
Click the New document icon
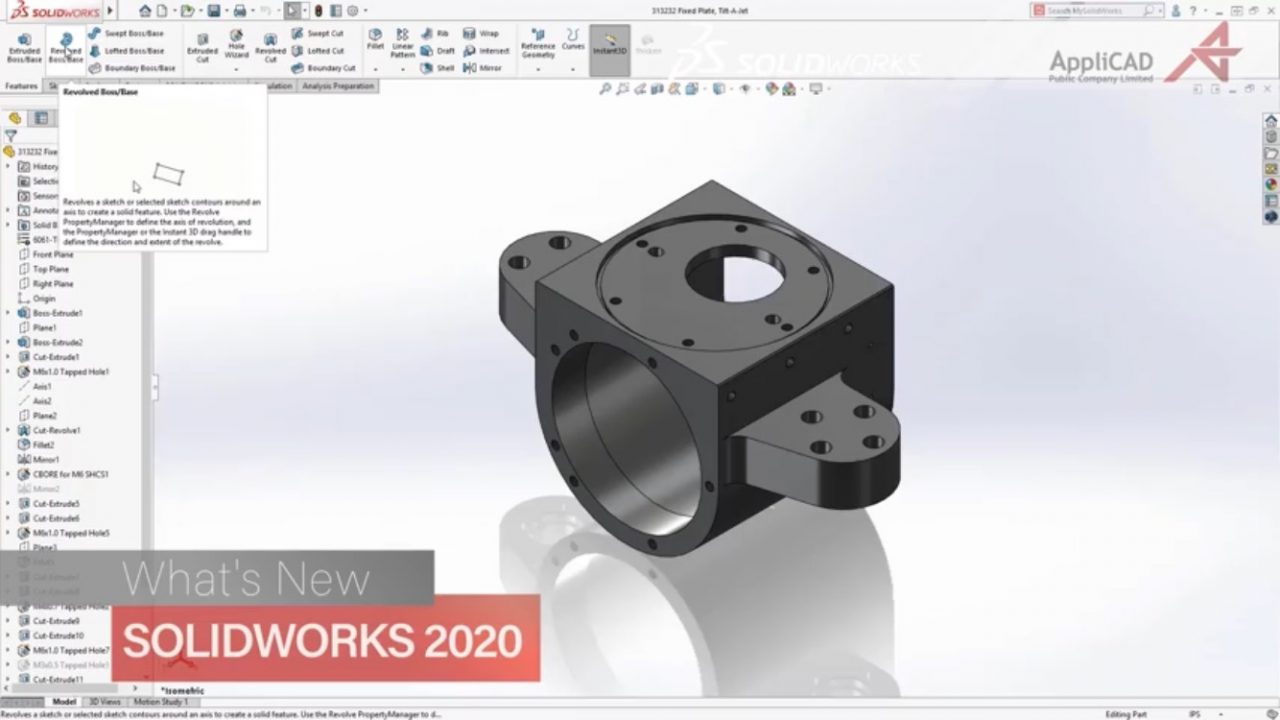point(164,11)
